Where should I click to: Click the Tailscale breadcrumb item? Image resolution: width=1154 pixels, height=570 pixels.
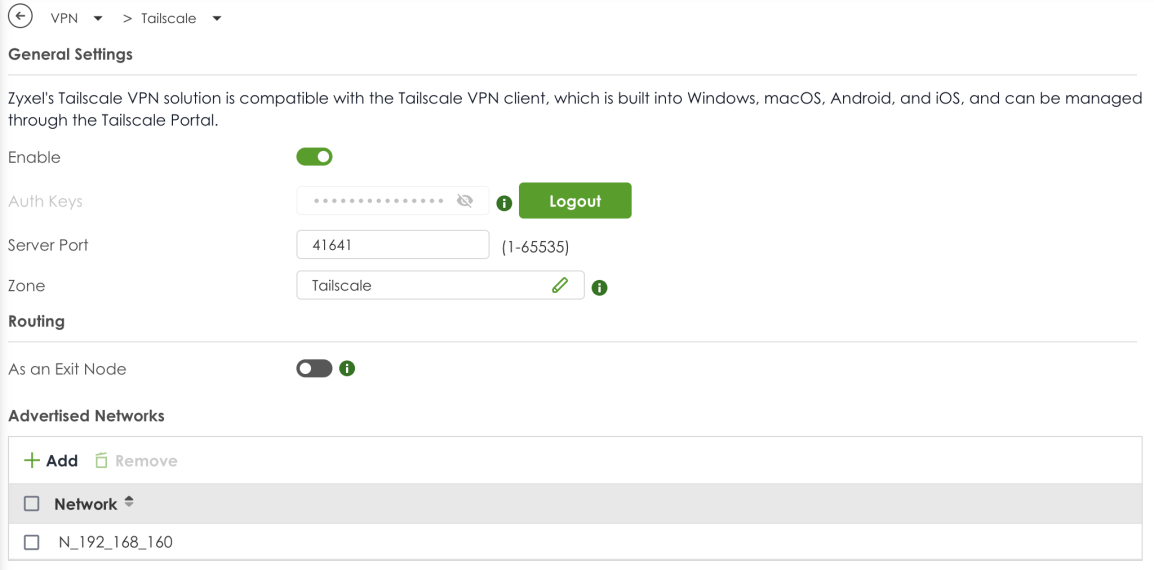168,19
